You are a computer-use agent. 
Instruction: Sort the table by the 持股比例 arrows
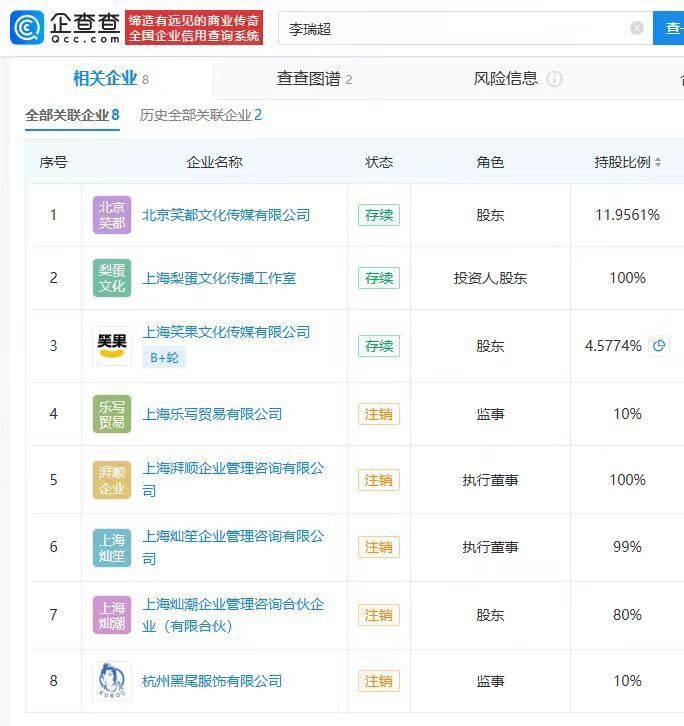pyautogui.click(x=658, y=163)
